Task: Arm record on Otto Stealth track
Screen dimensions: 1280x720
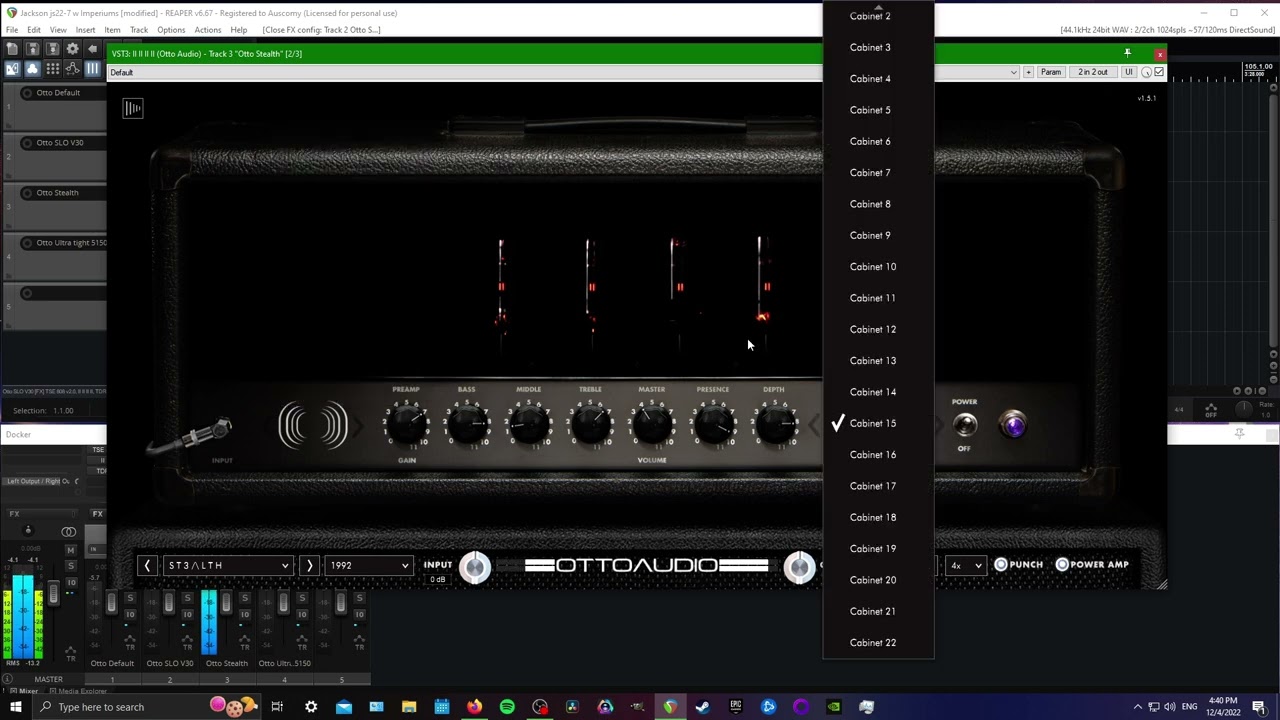Action: click(27, 193)
